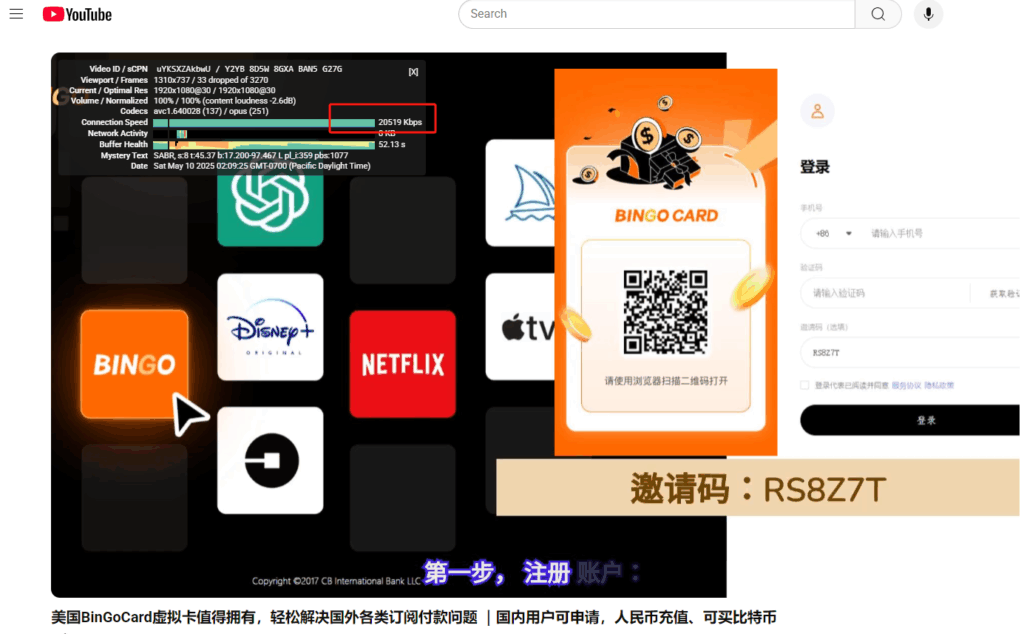
Task: Click the subtitle 第一步，注册账户
Action: coord(532,573)
